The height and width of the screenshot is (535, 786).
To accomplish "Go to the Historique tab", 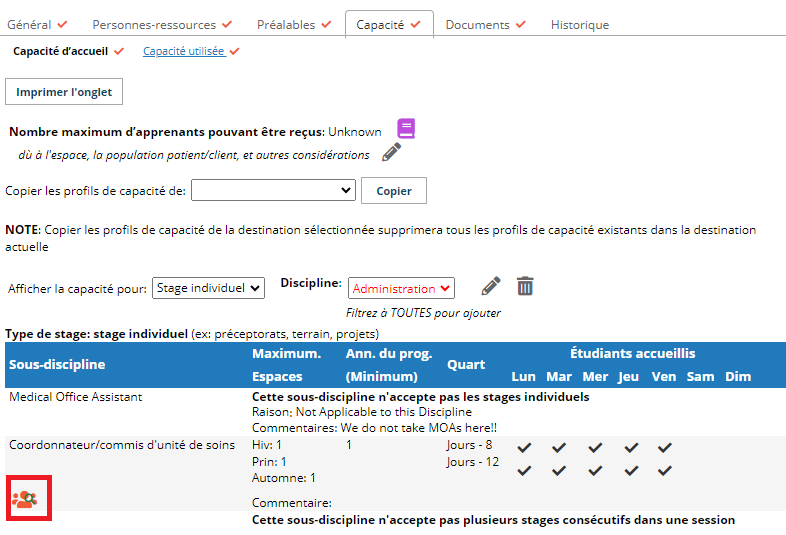I will [579, 24].
